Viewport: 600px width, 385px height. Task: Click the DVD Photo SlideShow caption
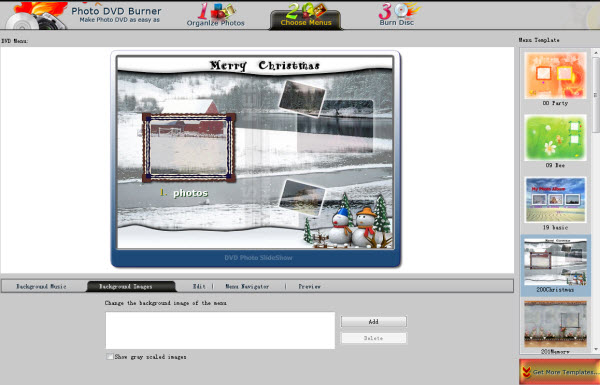(x=258, y=258)
